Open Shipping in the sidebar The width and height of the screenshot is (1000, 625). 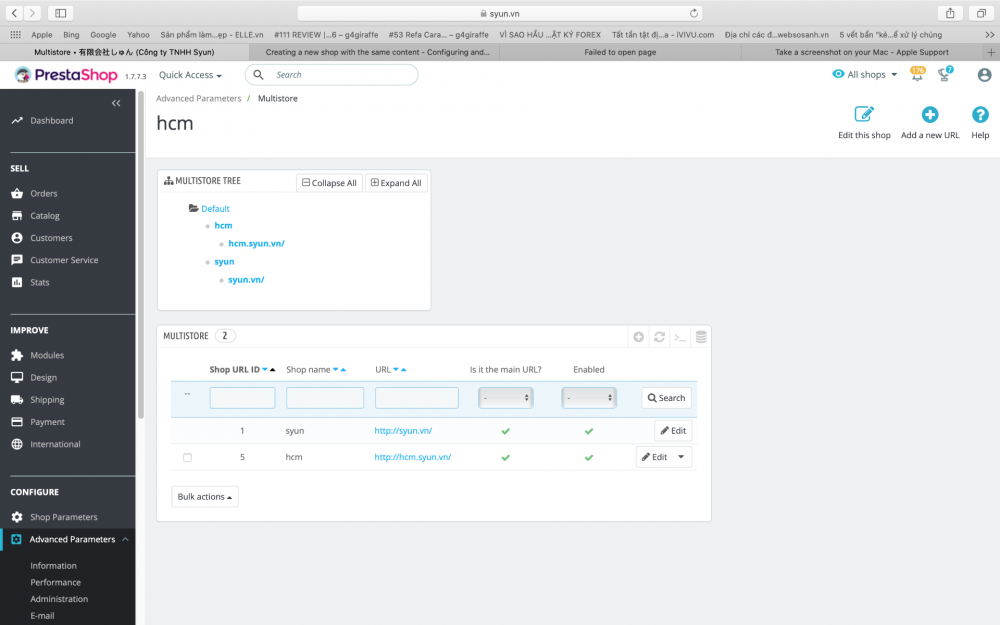tap(47, 400)
